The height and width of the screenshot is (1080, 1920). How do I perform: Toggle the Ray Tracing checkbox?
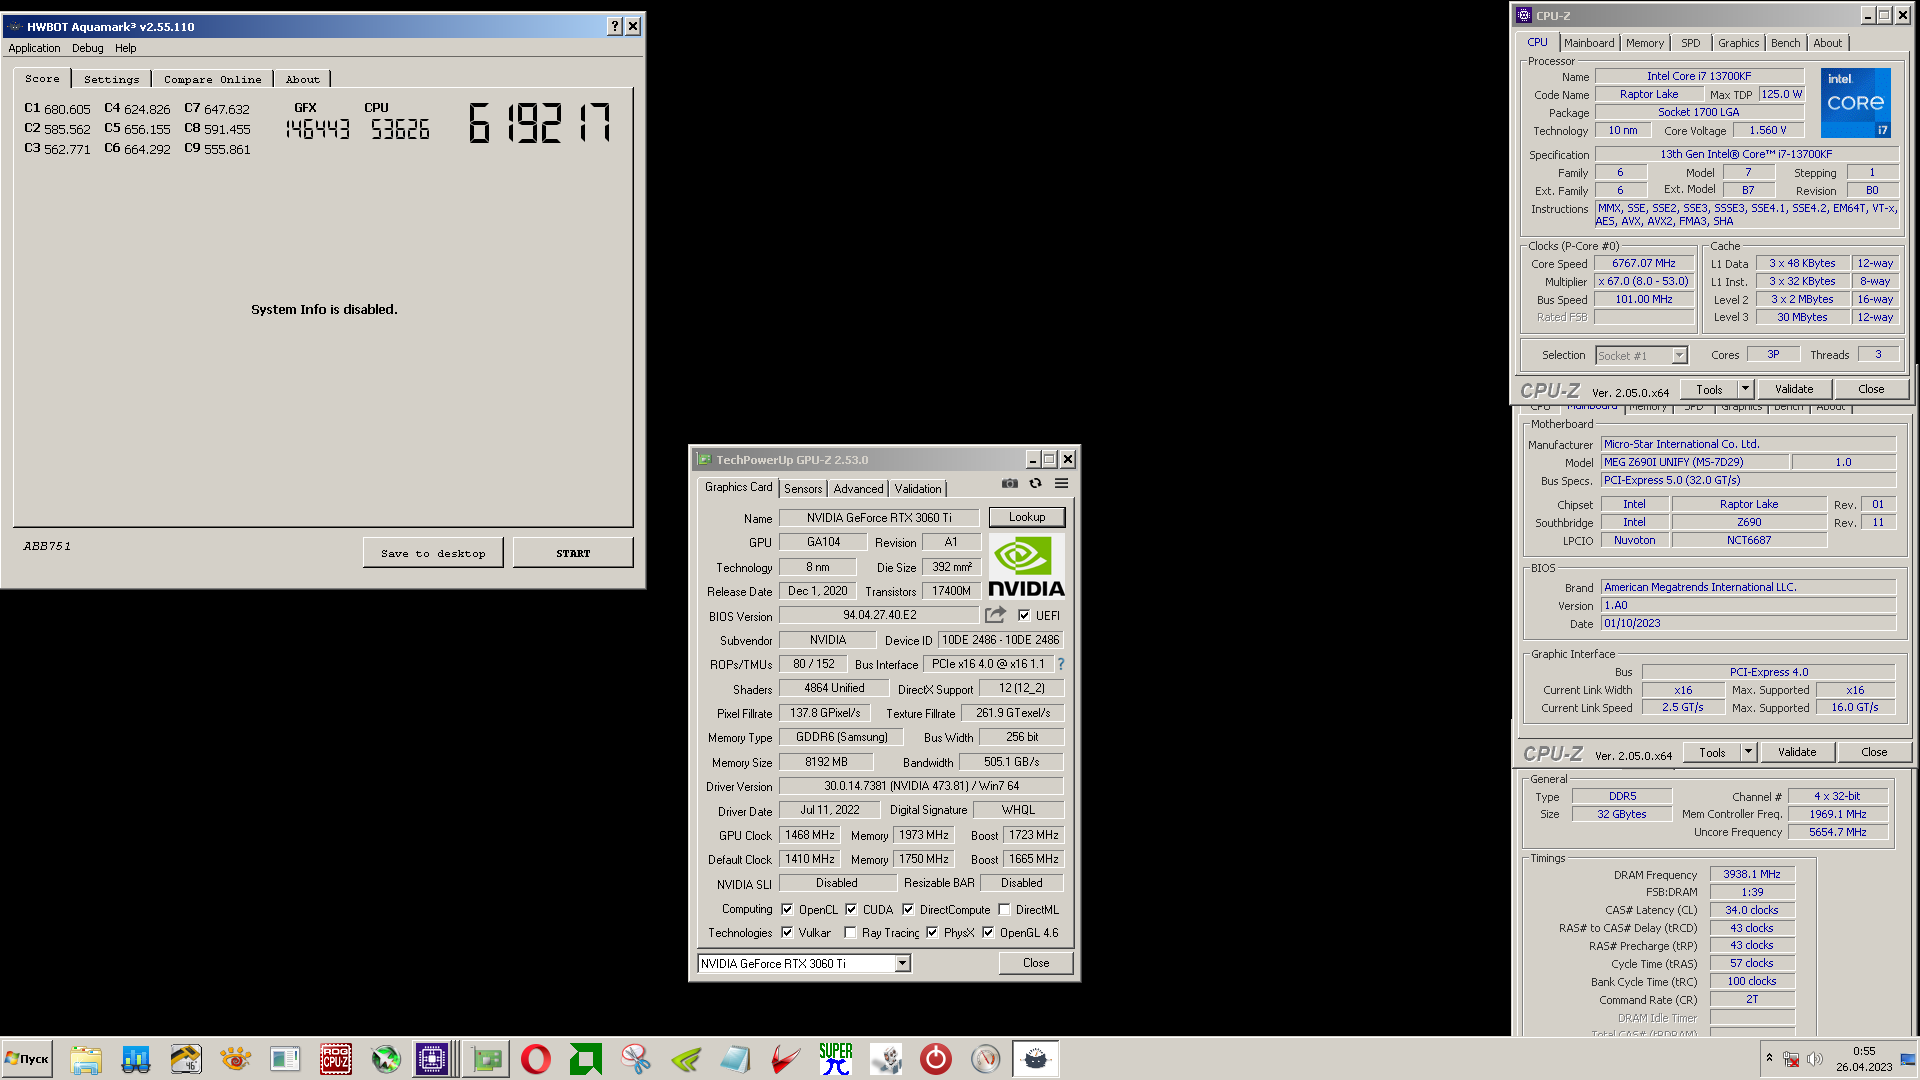click(x=850, y=933)
